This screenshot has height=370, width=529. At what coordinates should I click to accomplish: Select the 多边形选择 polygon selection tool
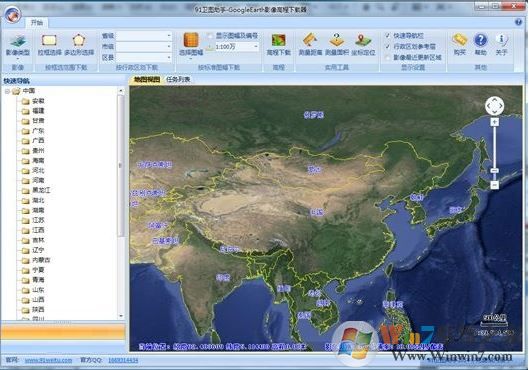pyautogui.click(x=79, y=45)
